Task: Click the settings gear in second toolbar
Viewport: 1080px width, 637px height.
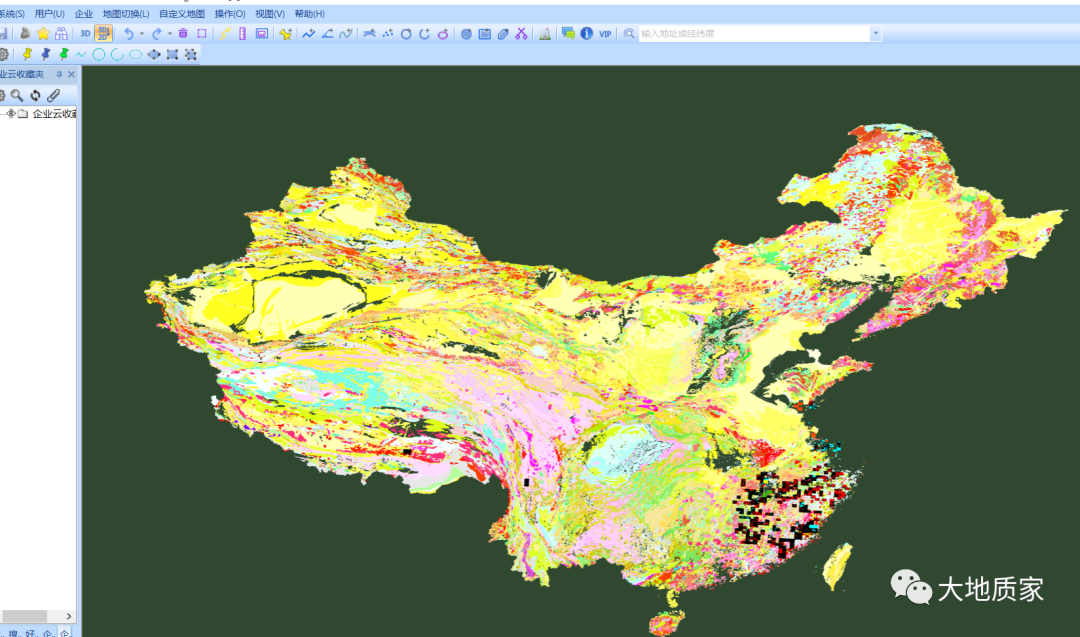Action: [3, 54]
